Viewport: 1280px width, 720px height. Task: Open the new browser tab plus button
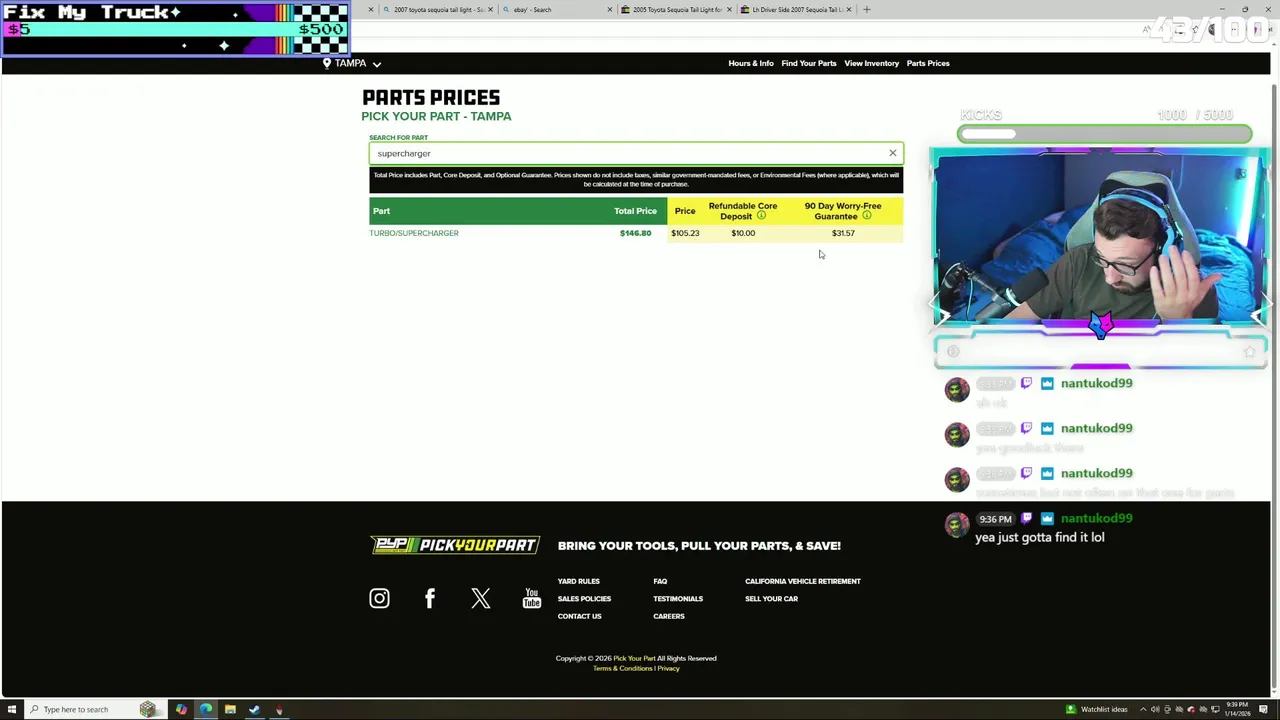[867, 9]
